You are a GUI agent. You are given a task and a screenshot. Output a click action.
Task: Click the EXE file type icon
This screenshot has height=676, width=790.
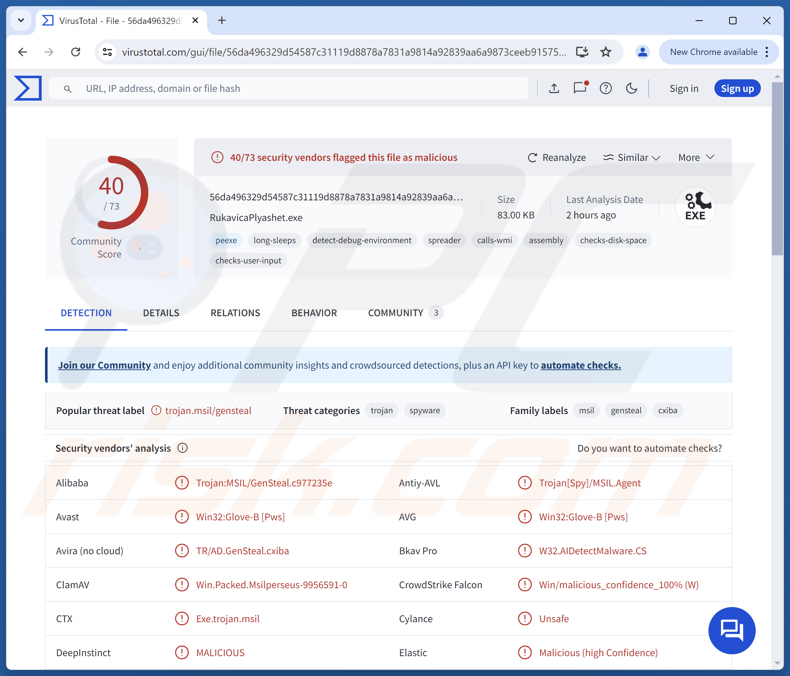[x=695, y=207]
